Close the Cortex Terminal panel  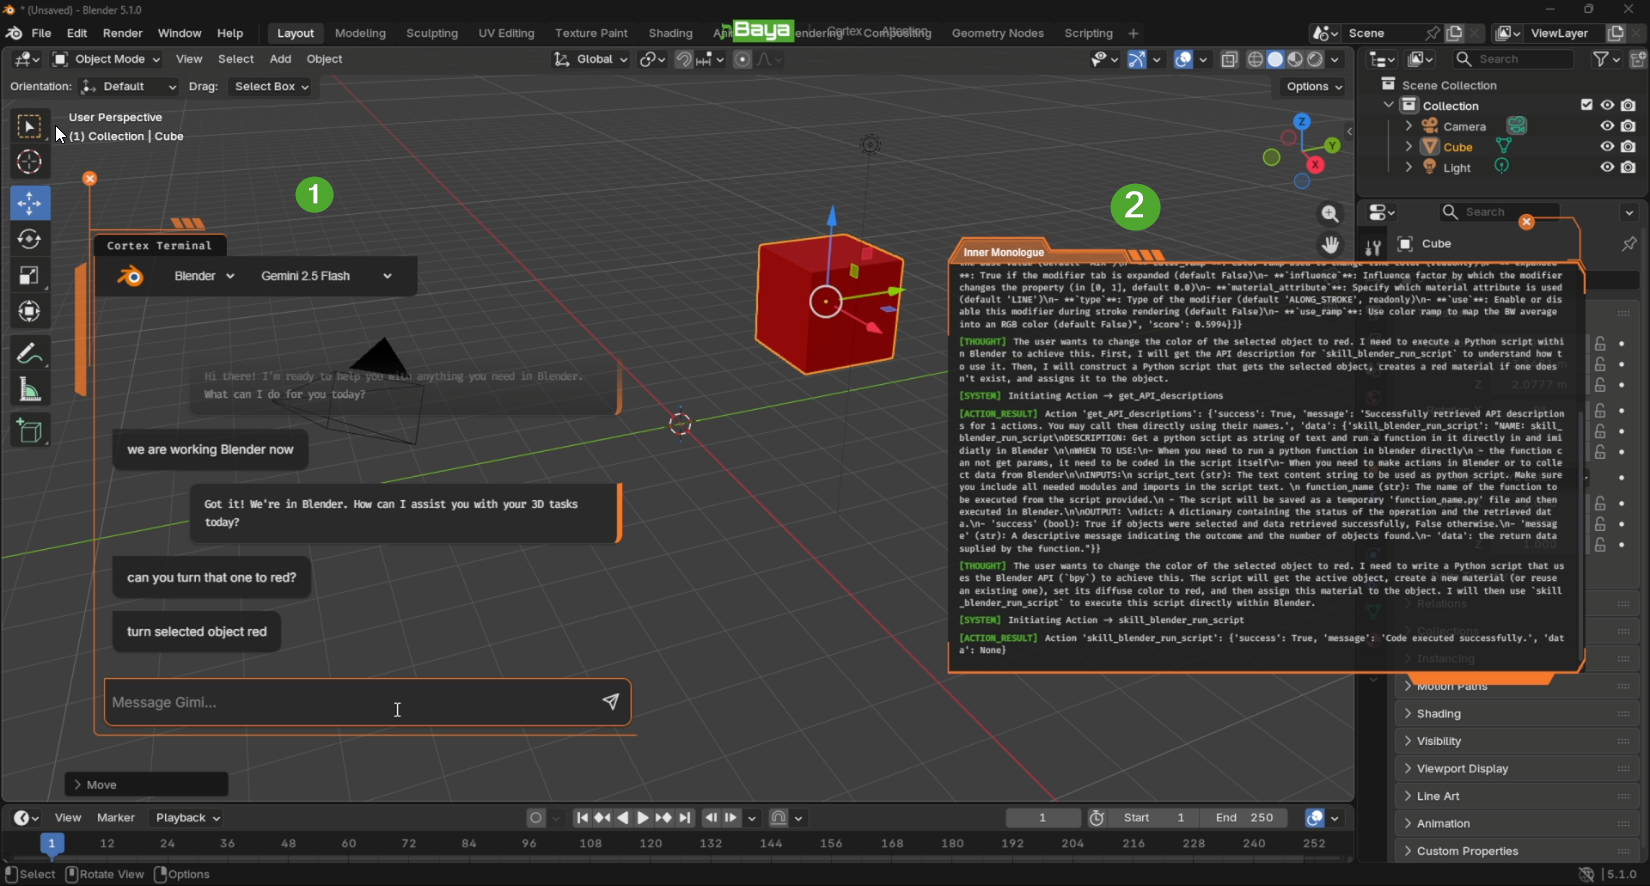[x=90, y=178]
